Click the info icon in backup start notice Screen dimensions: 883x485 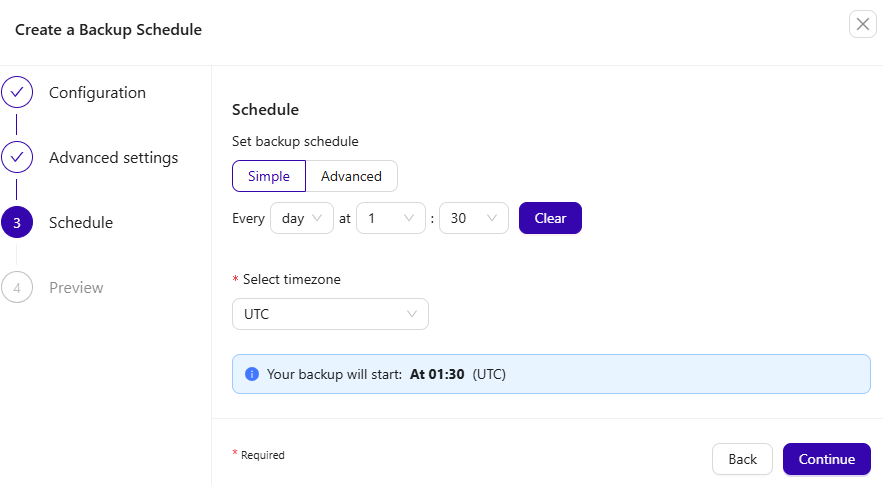[x=252, y=374]
